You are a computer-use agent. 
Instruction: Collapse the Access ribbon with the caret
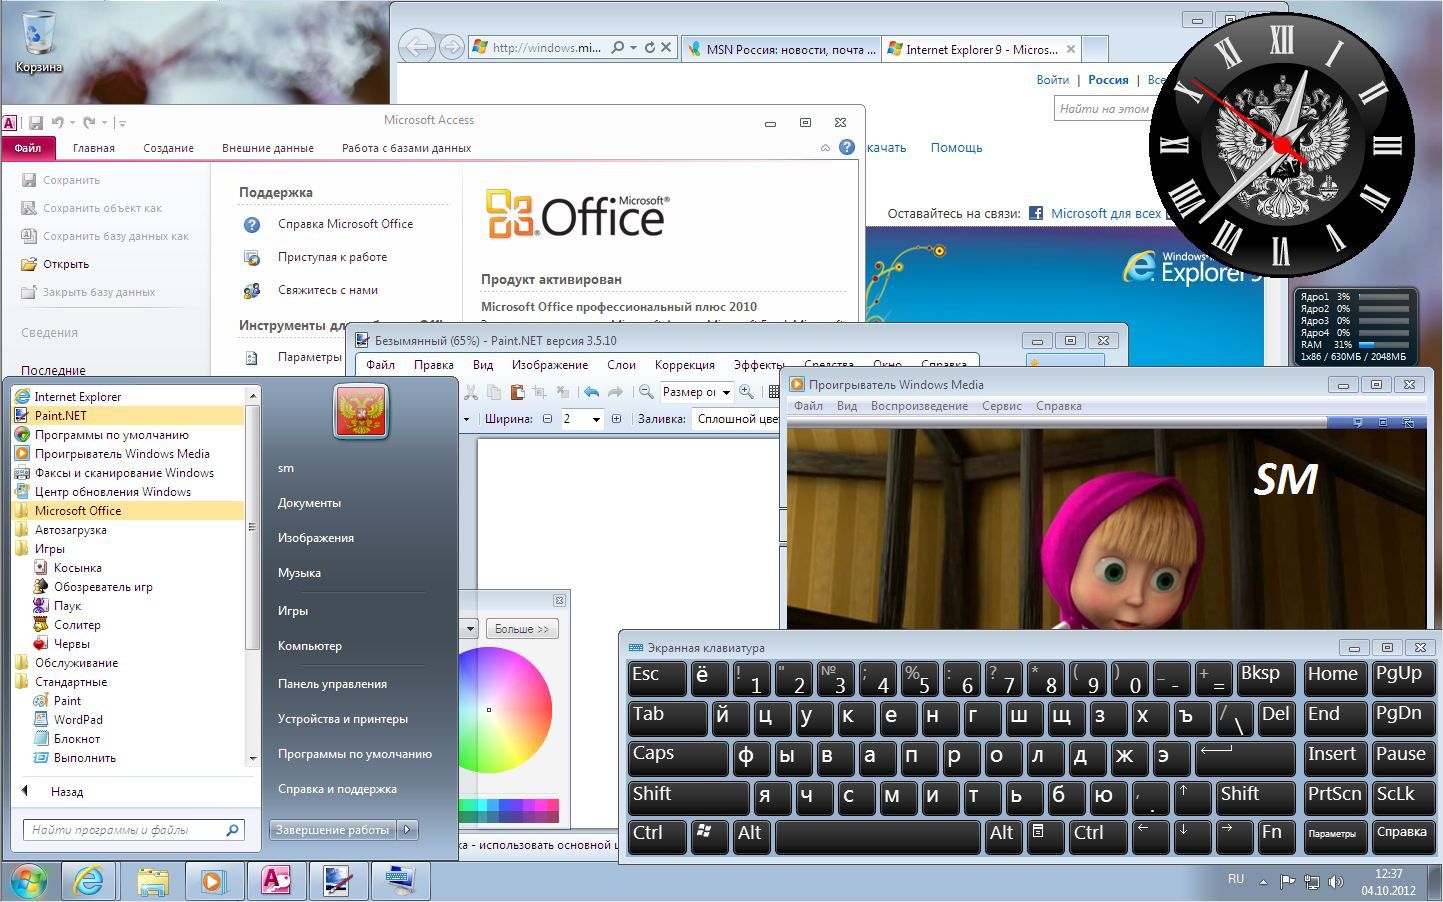[825, 148]
